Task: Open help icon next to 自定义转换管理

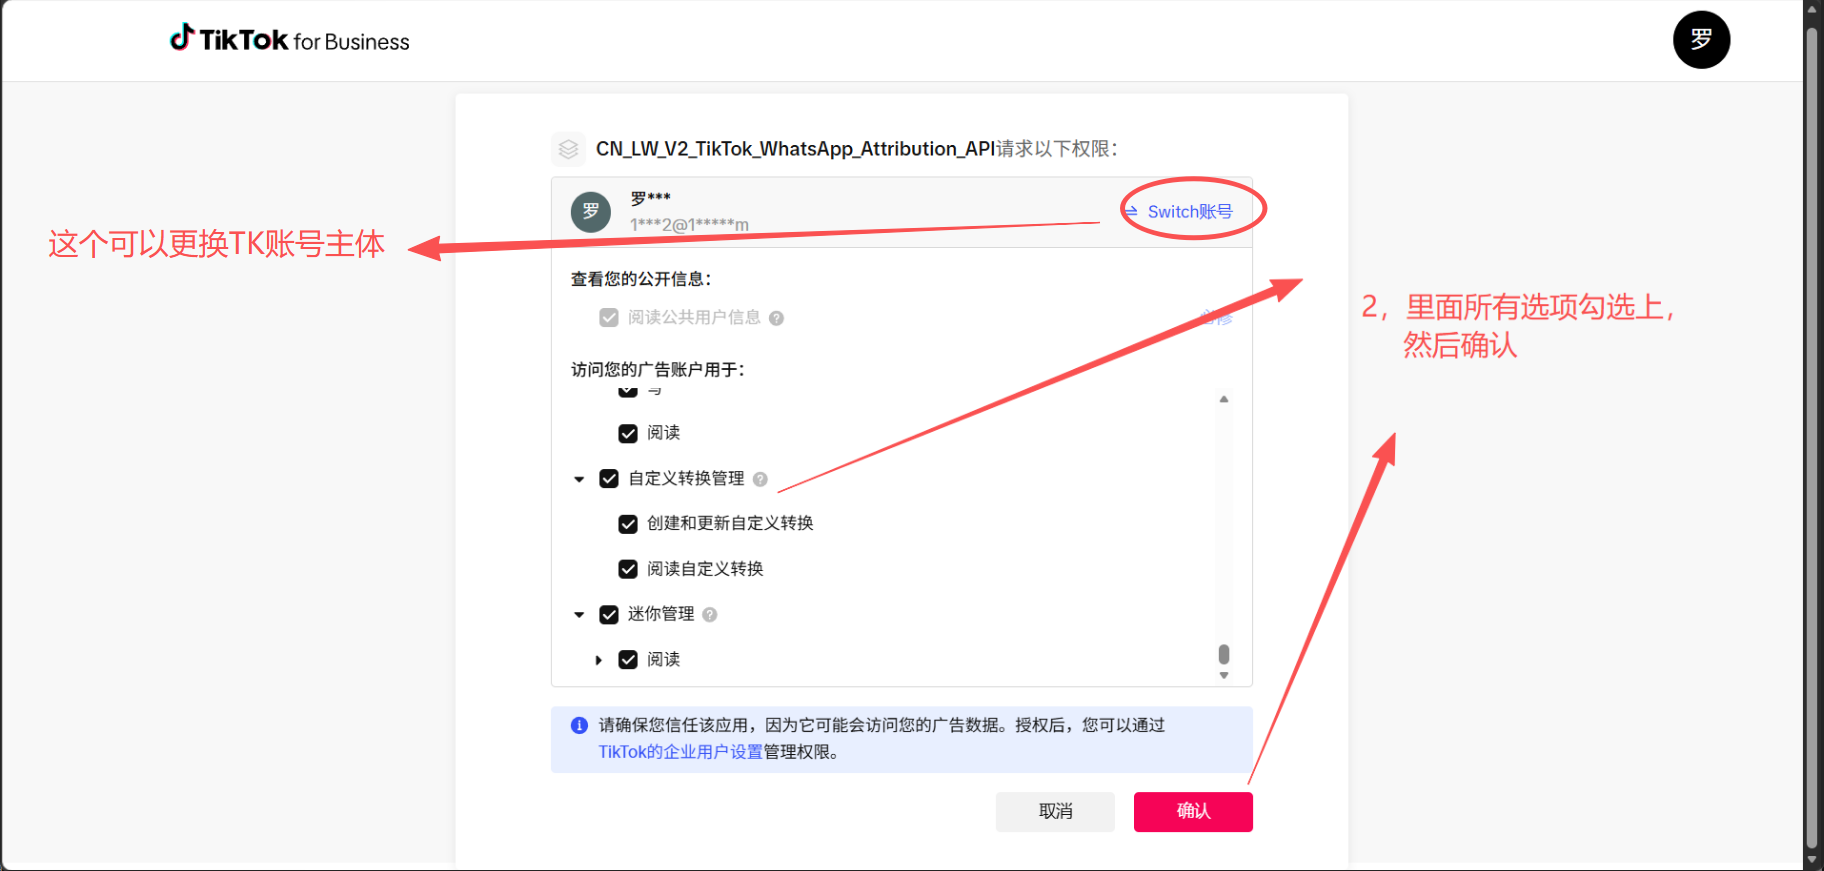Action: (760, 479)
